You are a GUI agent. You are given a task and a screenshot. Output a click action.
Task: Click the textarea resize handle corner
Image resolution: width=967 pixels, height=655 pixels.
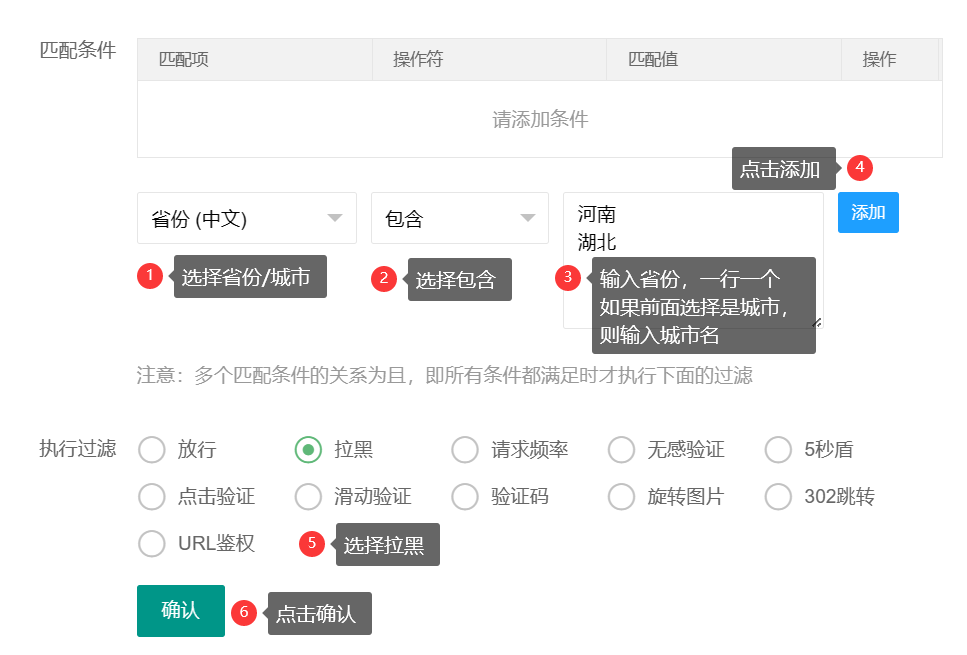(x=817, y=322)
